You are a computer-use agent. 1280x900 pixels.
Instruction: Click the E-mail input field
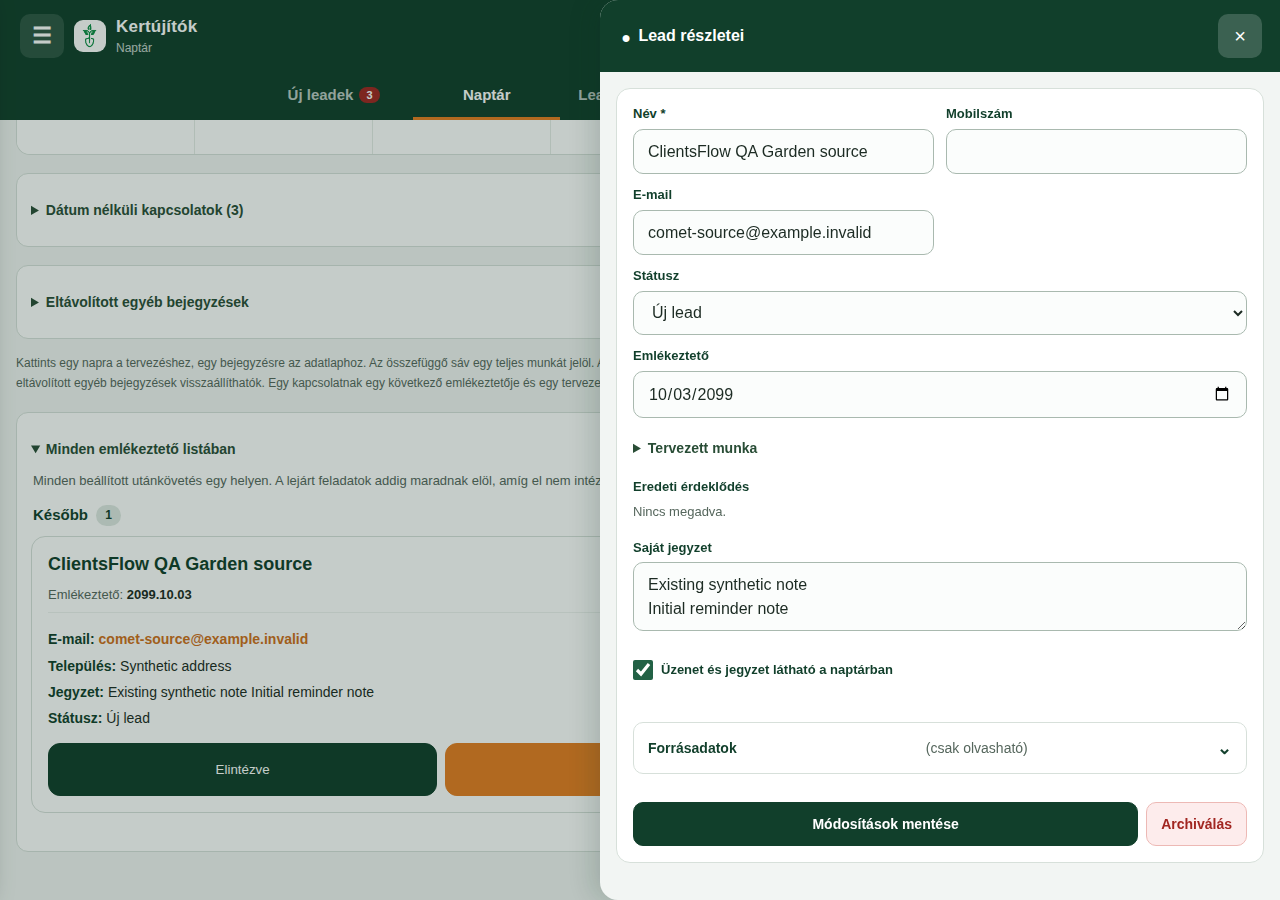783,232
